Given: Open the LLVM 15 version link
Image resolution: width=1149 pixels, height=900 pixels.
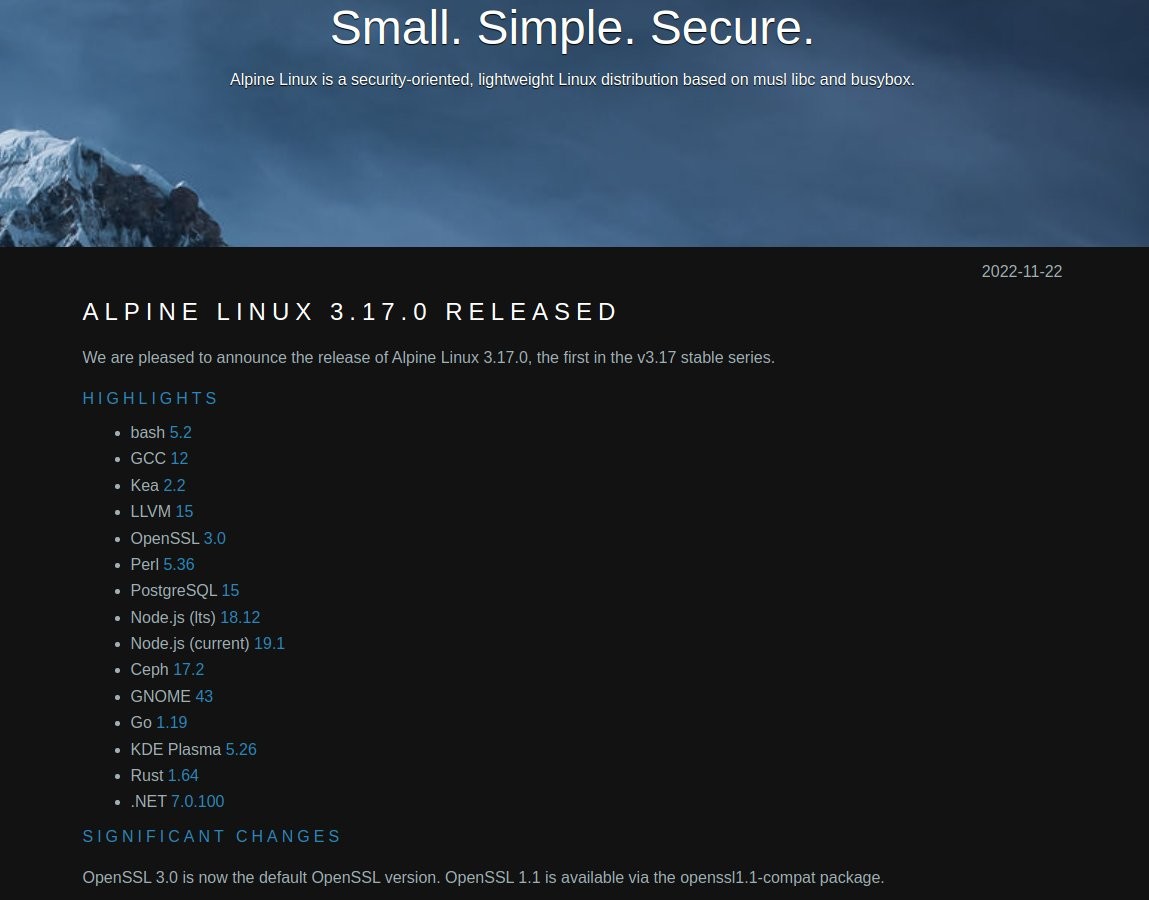Looking at the screenshot, I should pos(184,512).
